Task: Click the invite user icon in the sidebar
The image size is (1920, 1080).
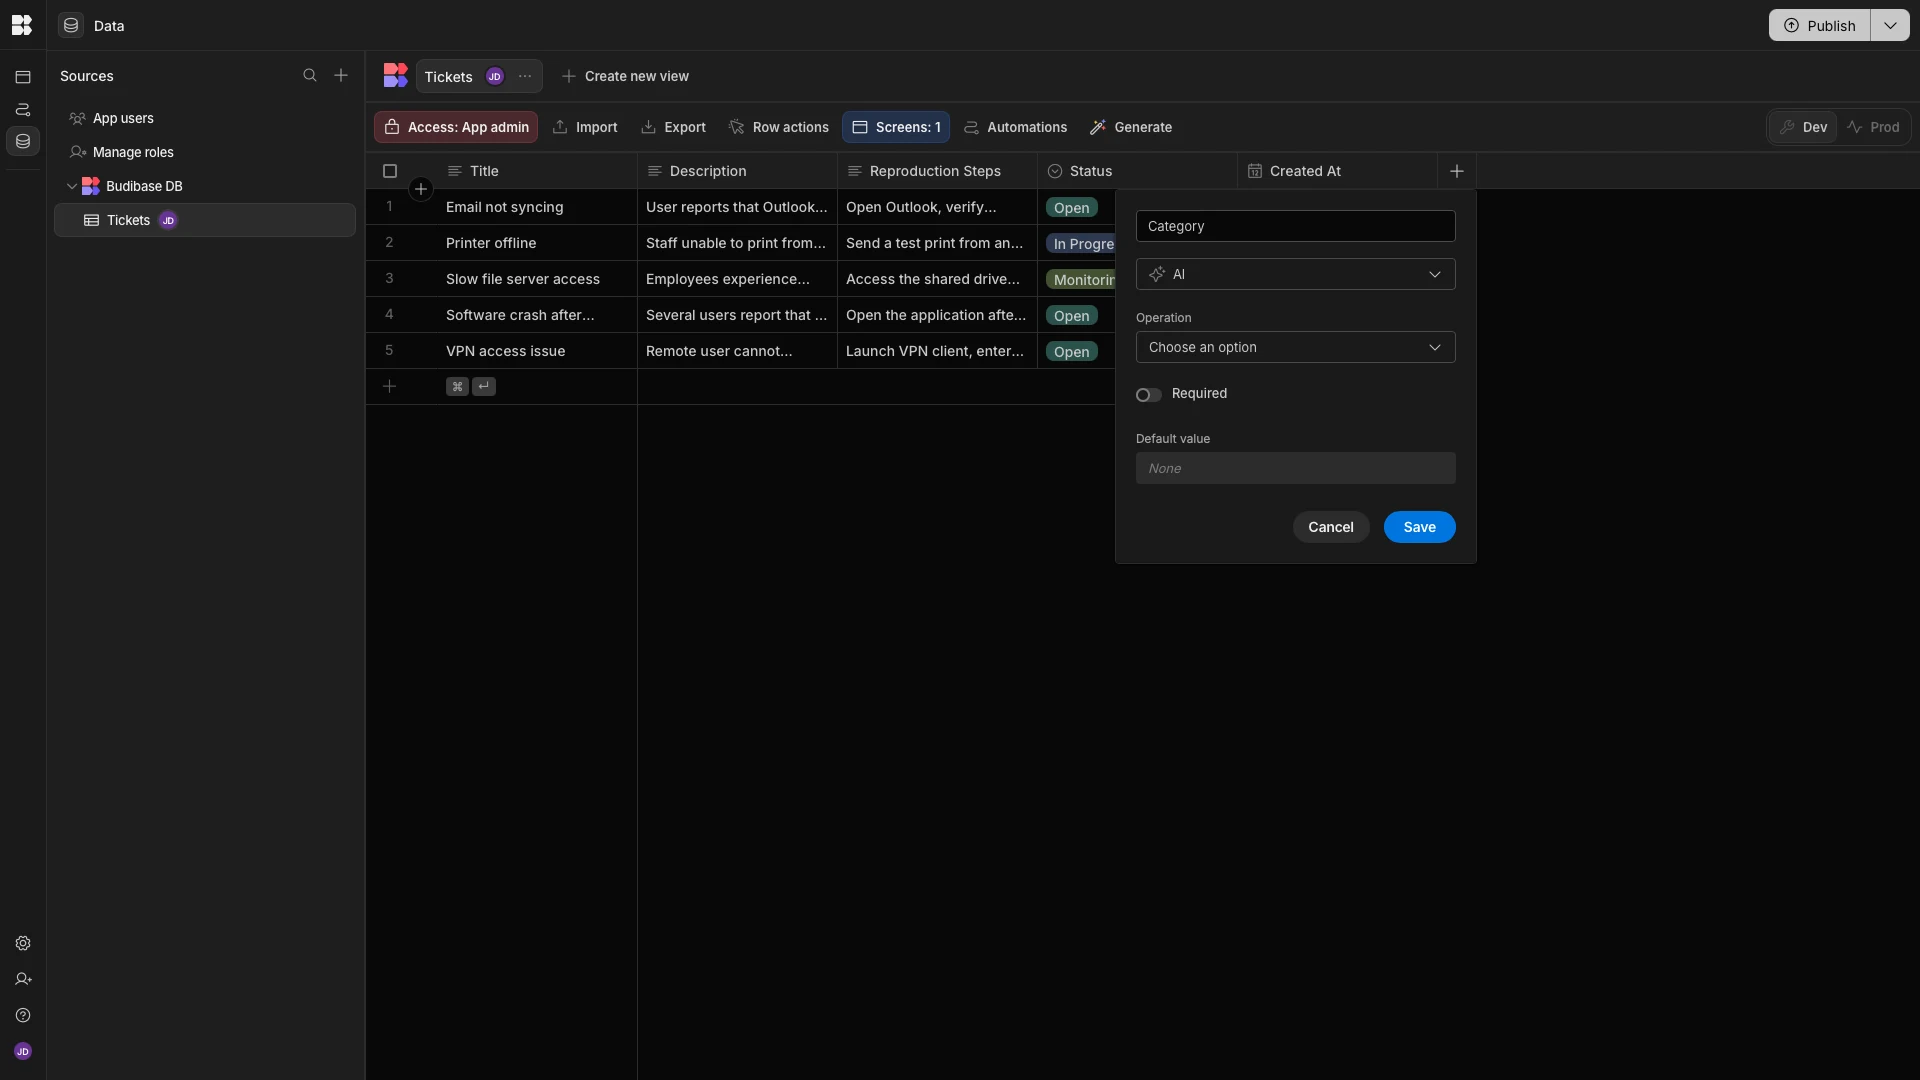Action: tap(23, 979)
